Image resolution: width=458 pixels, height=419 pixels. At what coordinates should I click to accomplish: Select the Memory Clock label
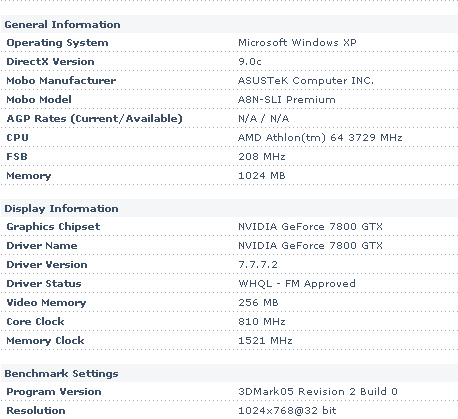click(x=45, y=341)
